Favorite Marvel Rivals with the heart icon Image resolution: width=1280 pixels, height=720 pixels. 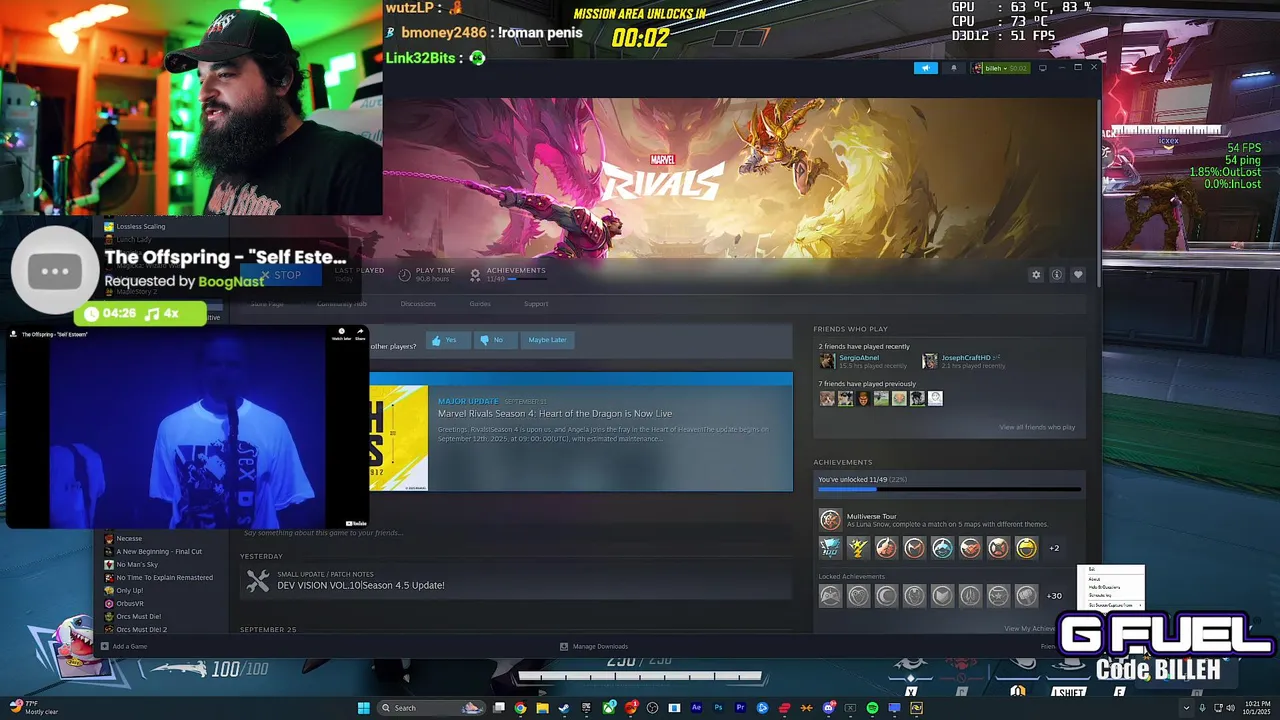click(1078, 275)
